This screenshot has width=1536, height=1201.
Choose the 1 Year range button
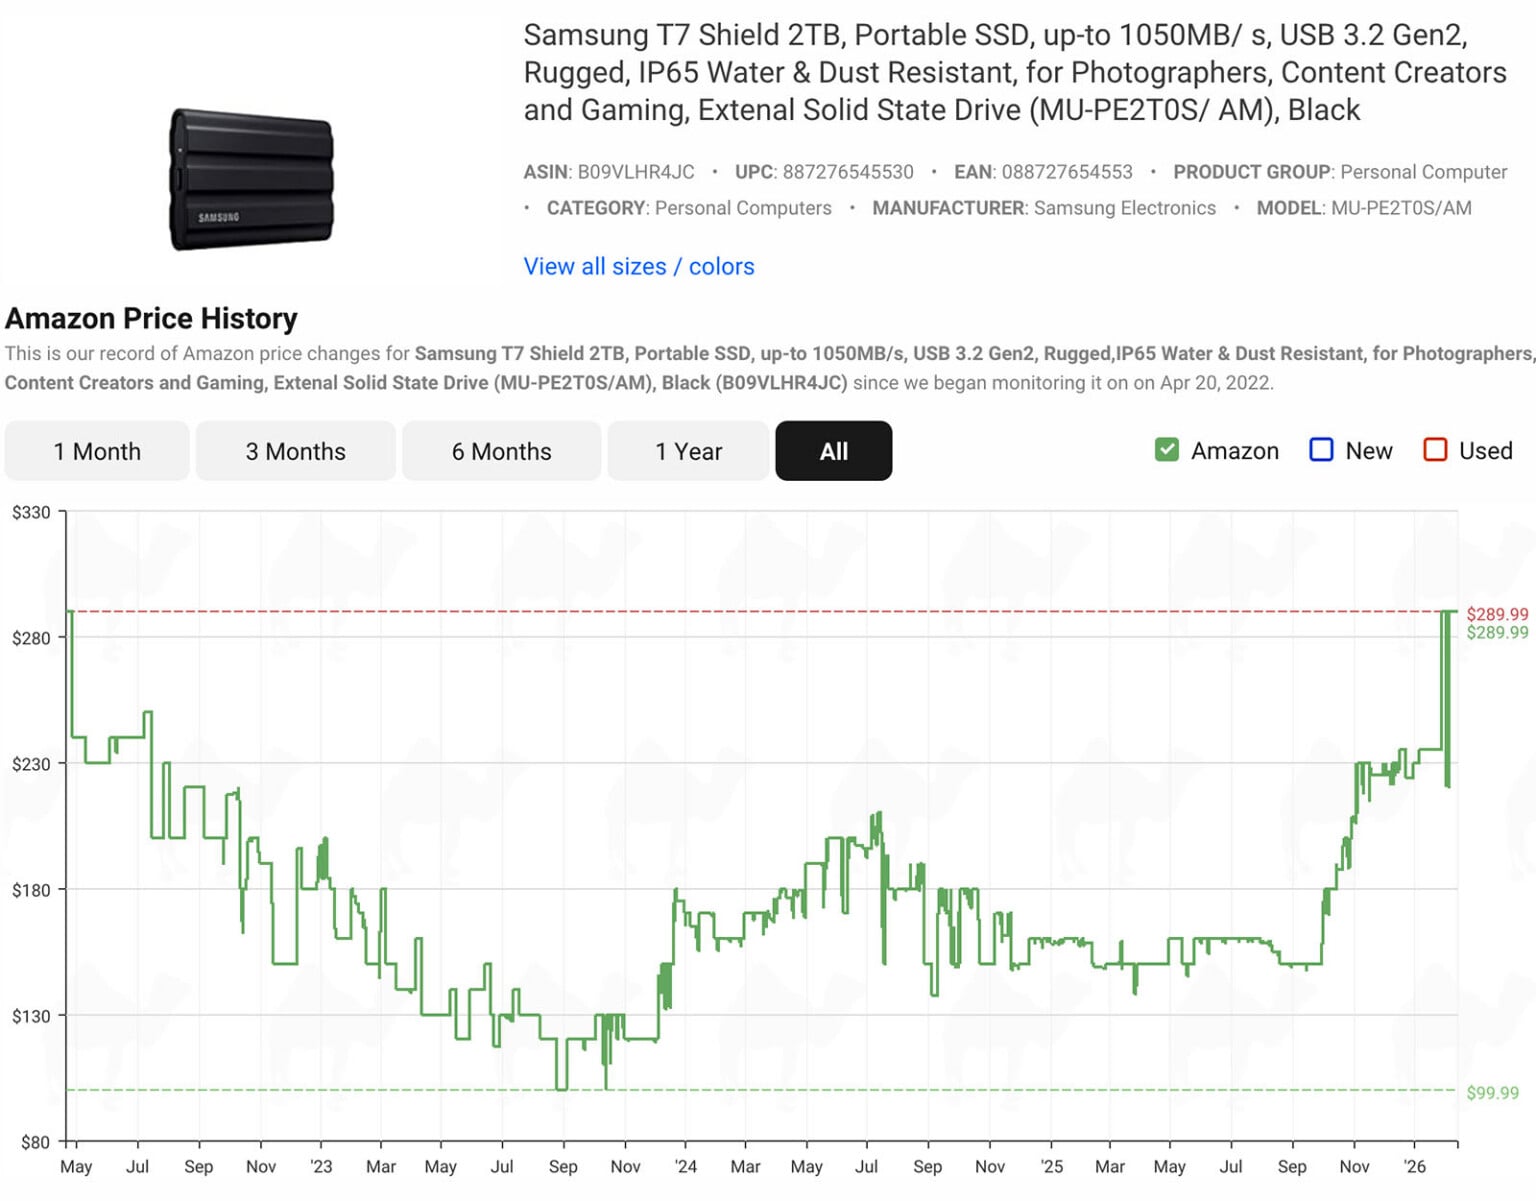(x=688, y=451)
